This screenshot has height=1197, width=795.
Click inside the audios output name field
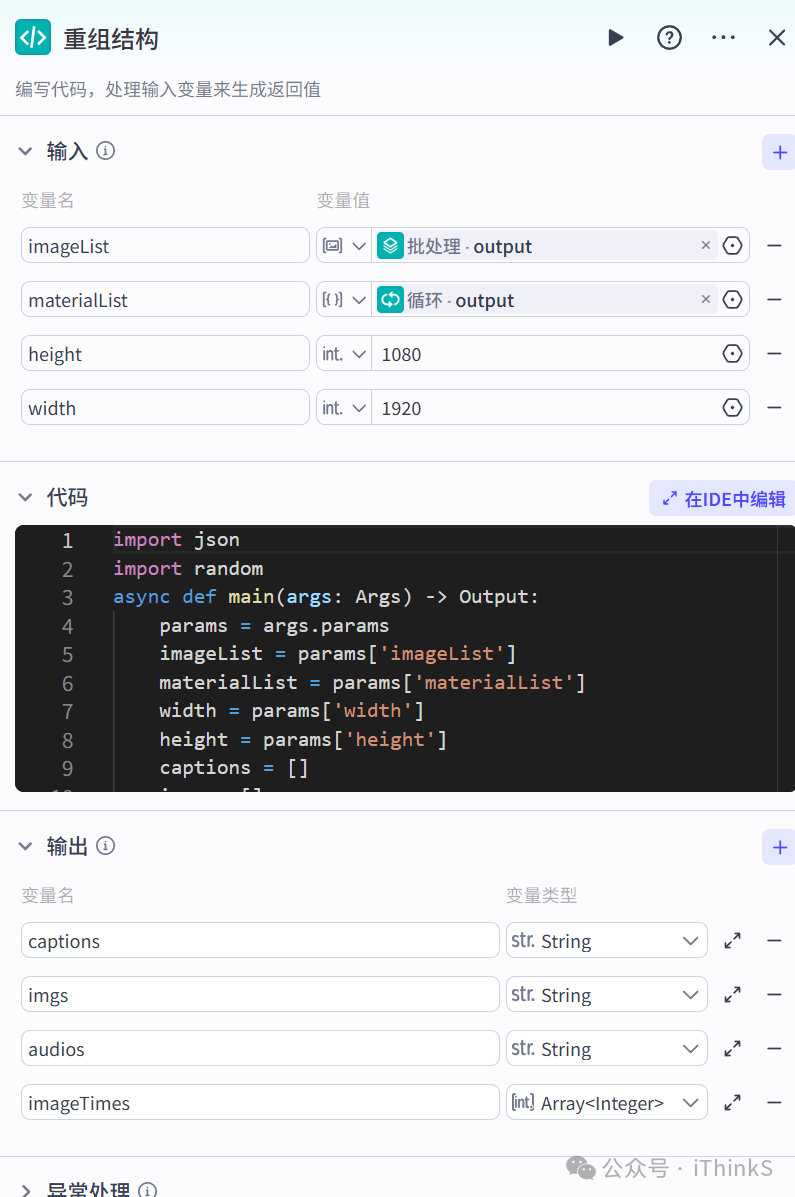point(258,1048)
